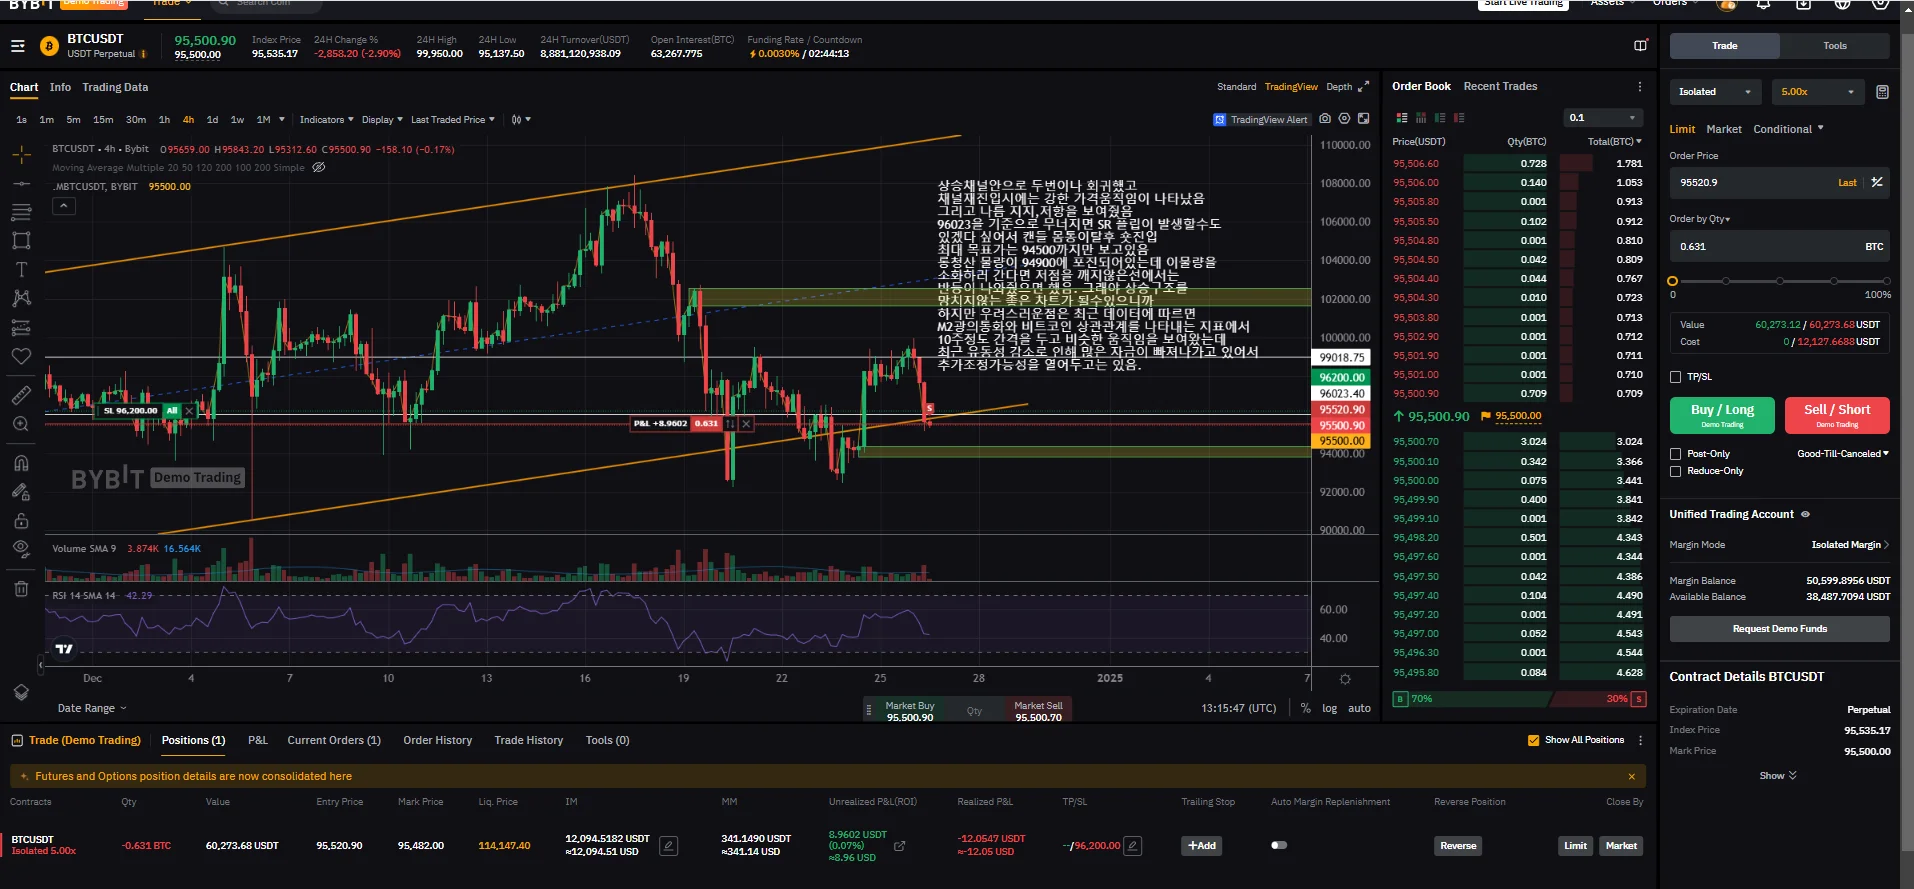Open the 0.1 order book depth dropdown
Image resolution: width=1914 pixels, height=889 pixels.
pos(1603,118)
